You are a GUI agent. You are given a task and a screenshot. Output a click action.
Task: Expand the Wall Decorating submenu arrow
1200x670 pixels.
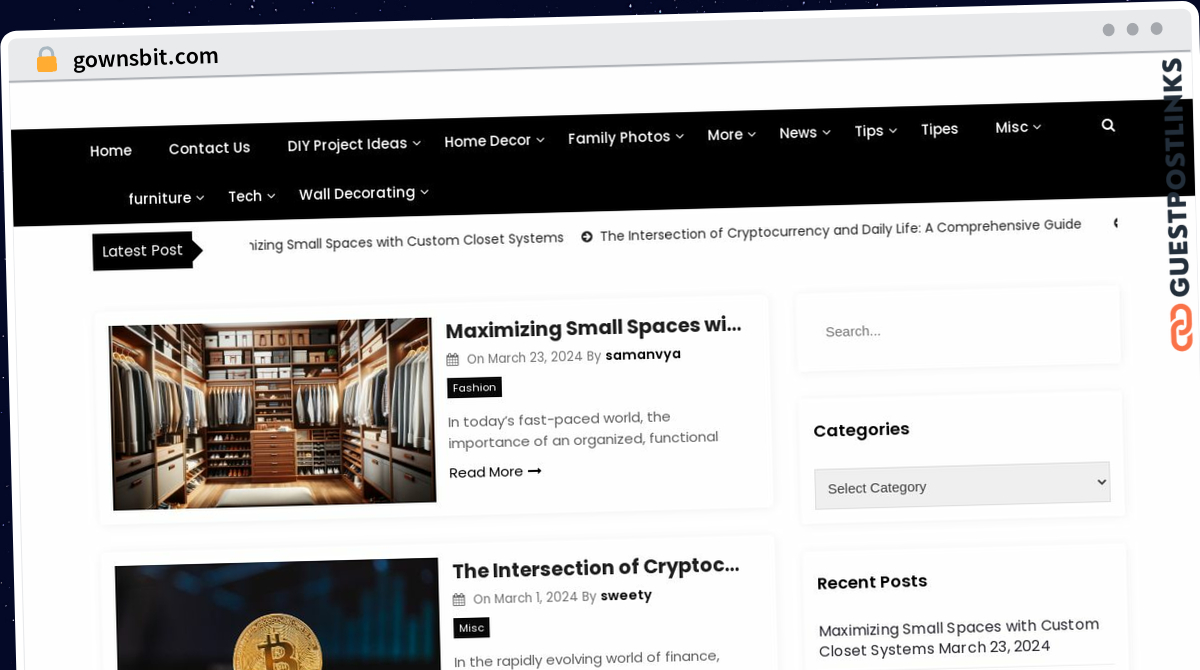[x=424, y=192]
